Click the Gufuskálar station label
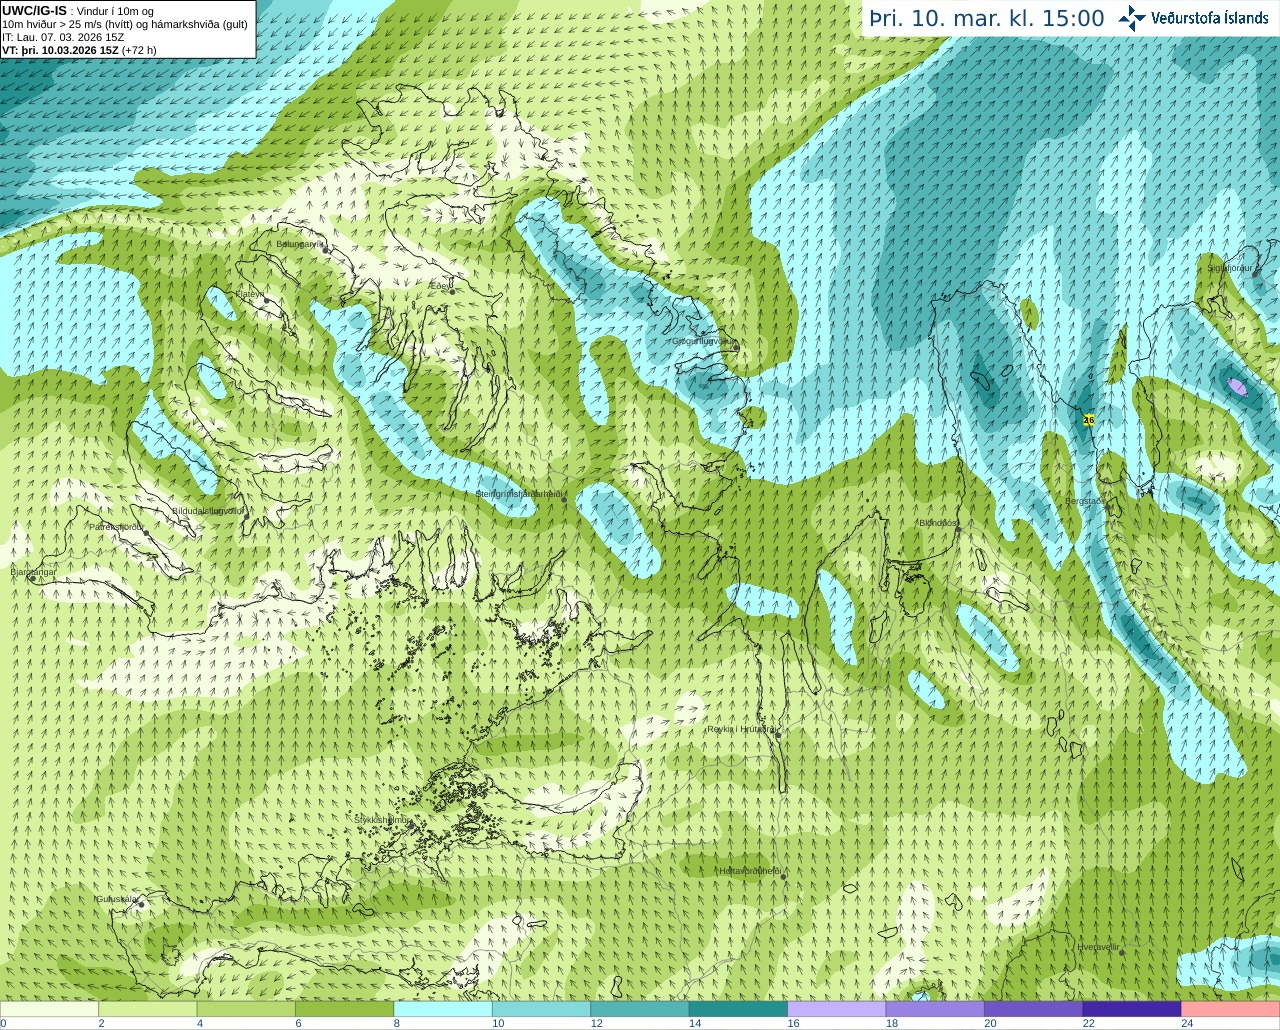 pyautogui.click(x=116, y=899)
